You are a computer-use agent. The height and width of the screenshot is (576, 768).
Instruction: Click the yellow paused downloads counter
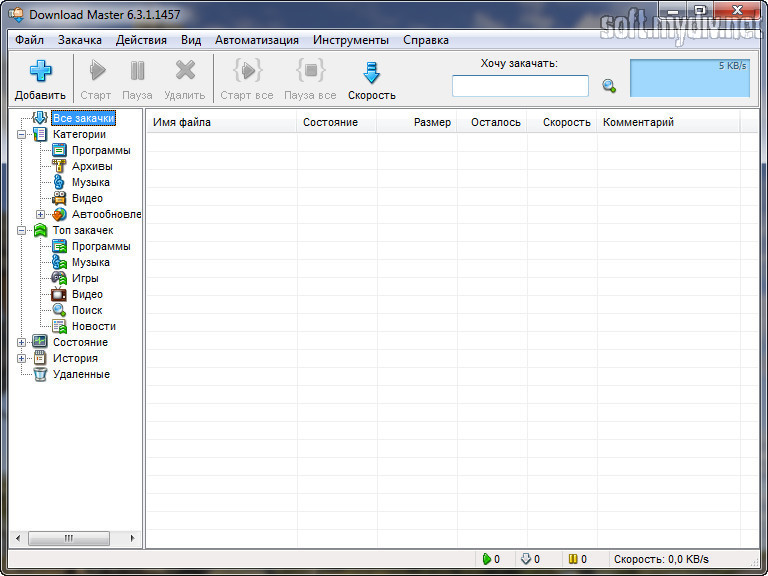click(x=577, y=559)
